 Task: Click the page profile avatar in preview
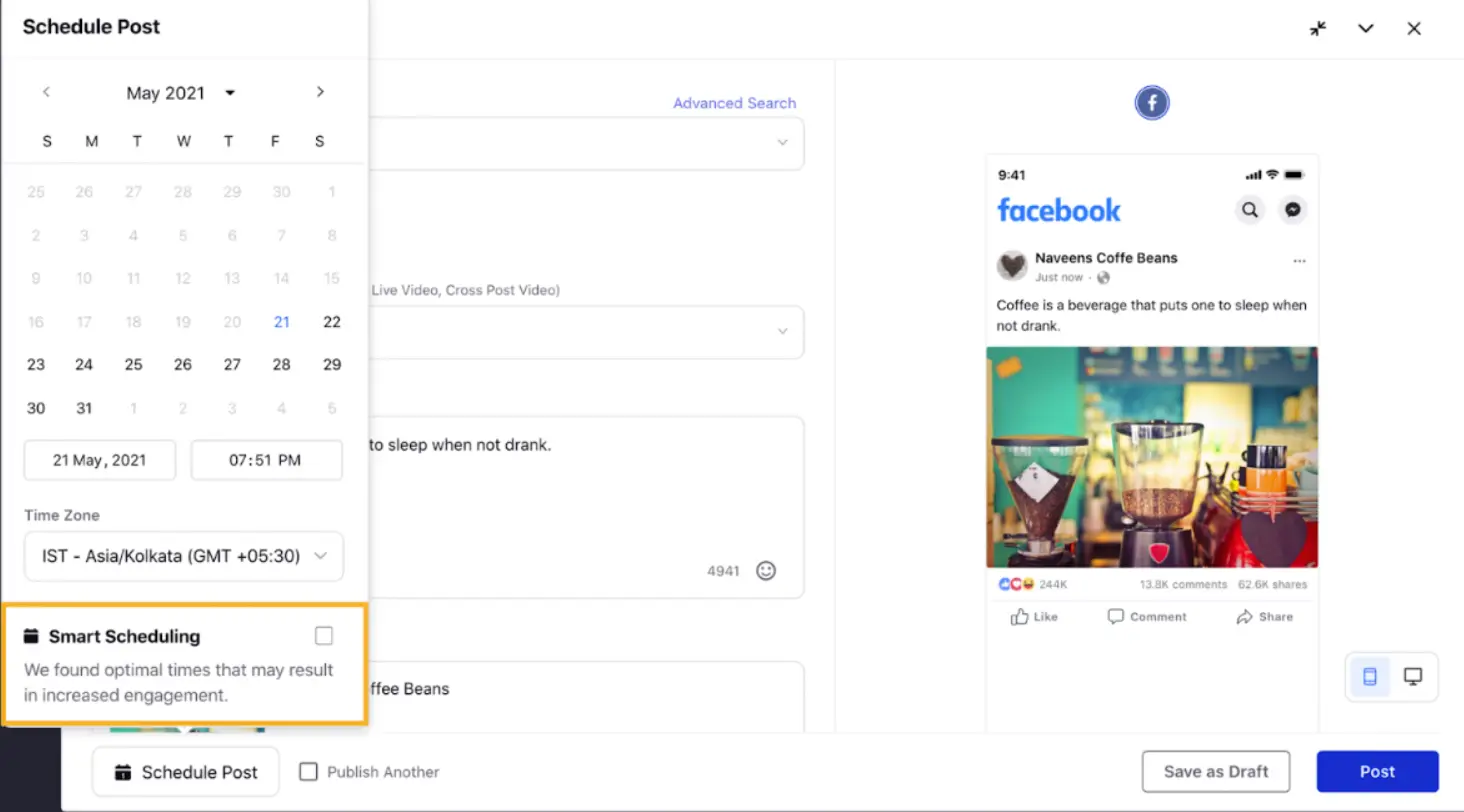pyautogui.click(x=1012, y=266)
